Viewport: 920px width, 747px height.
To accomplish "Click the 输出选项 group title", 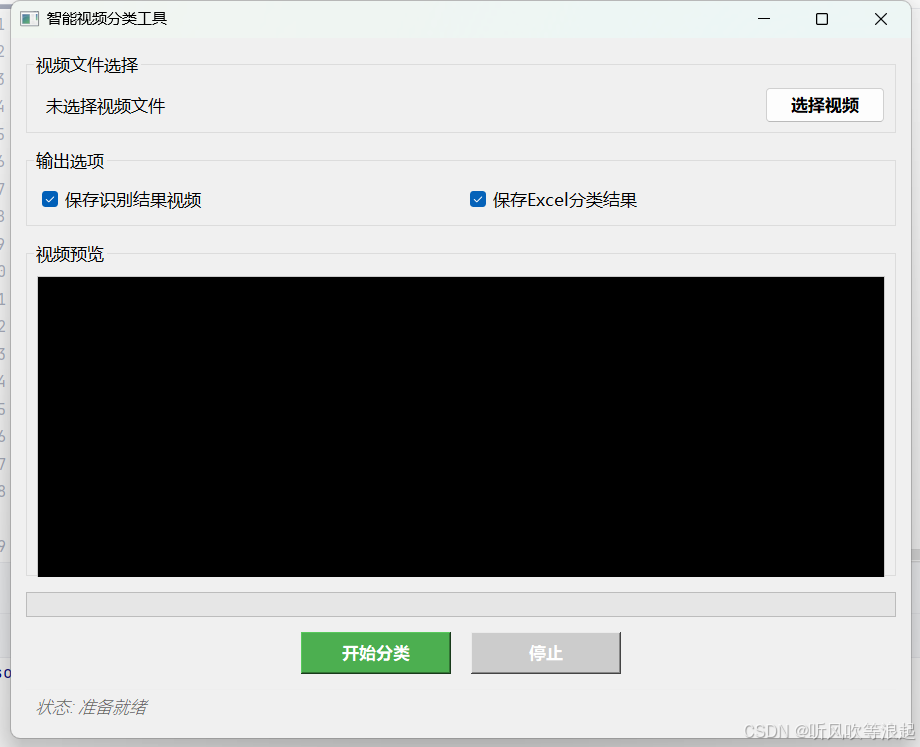I will pos(70,161).
